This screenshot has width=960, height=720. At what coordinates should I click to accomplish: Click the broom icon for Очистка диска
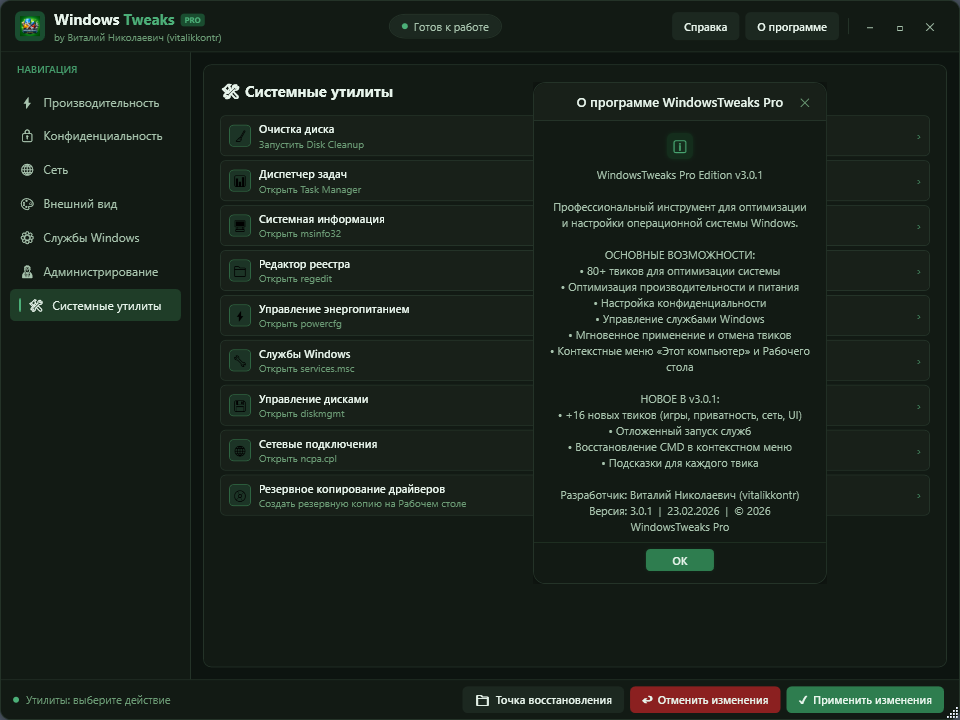pos(240,136)
